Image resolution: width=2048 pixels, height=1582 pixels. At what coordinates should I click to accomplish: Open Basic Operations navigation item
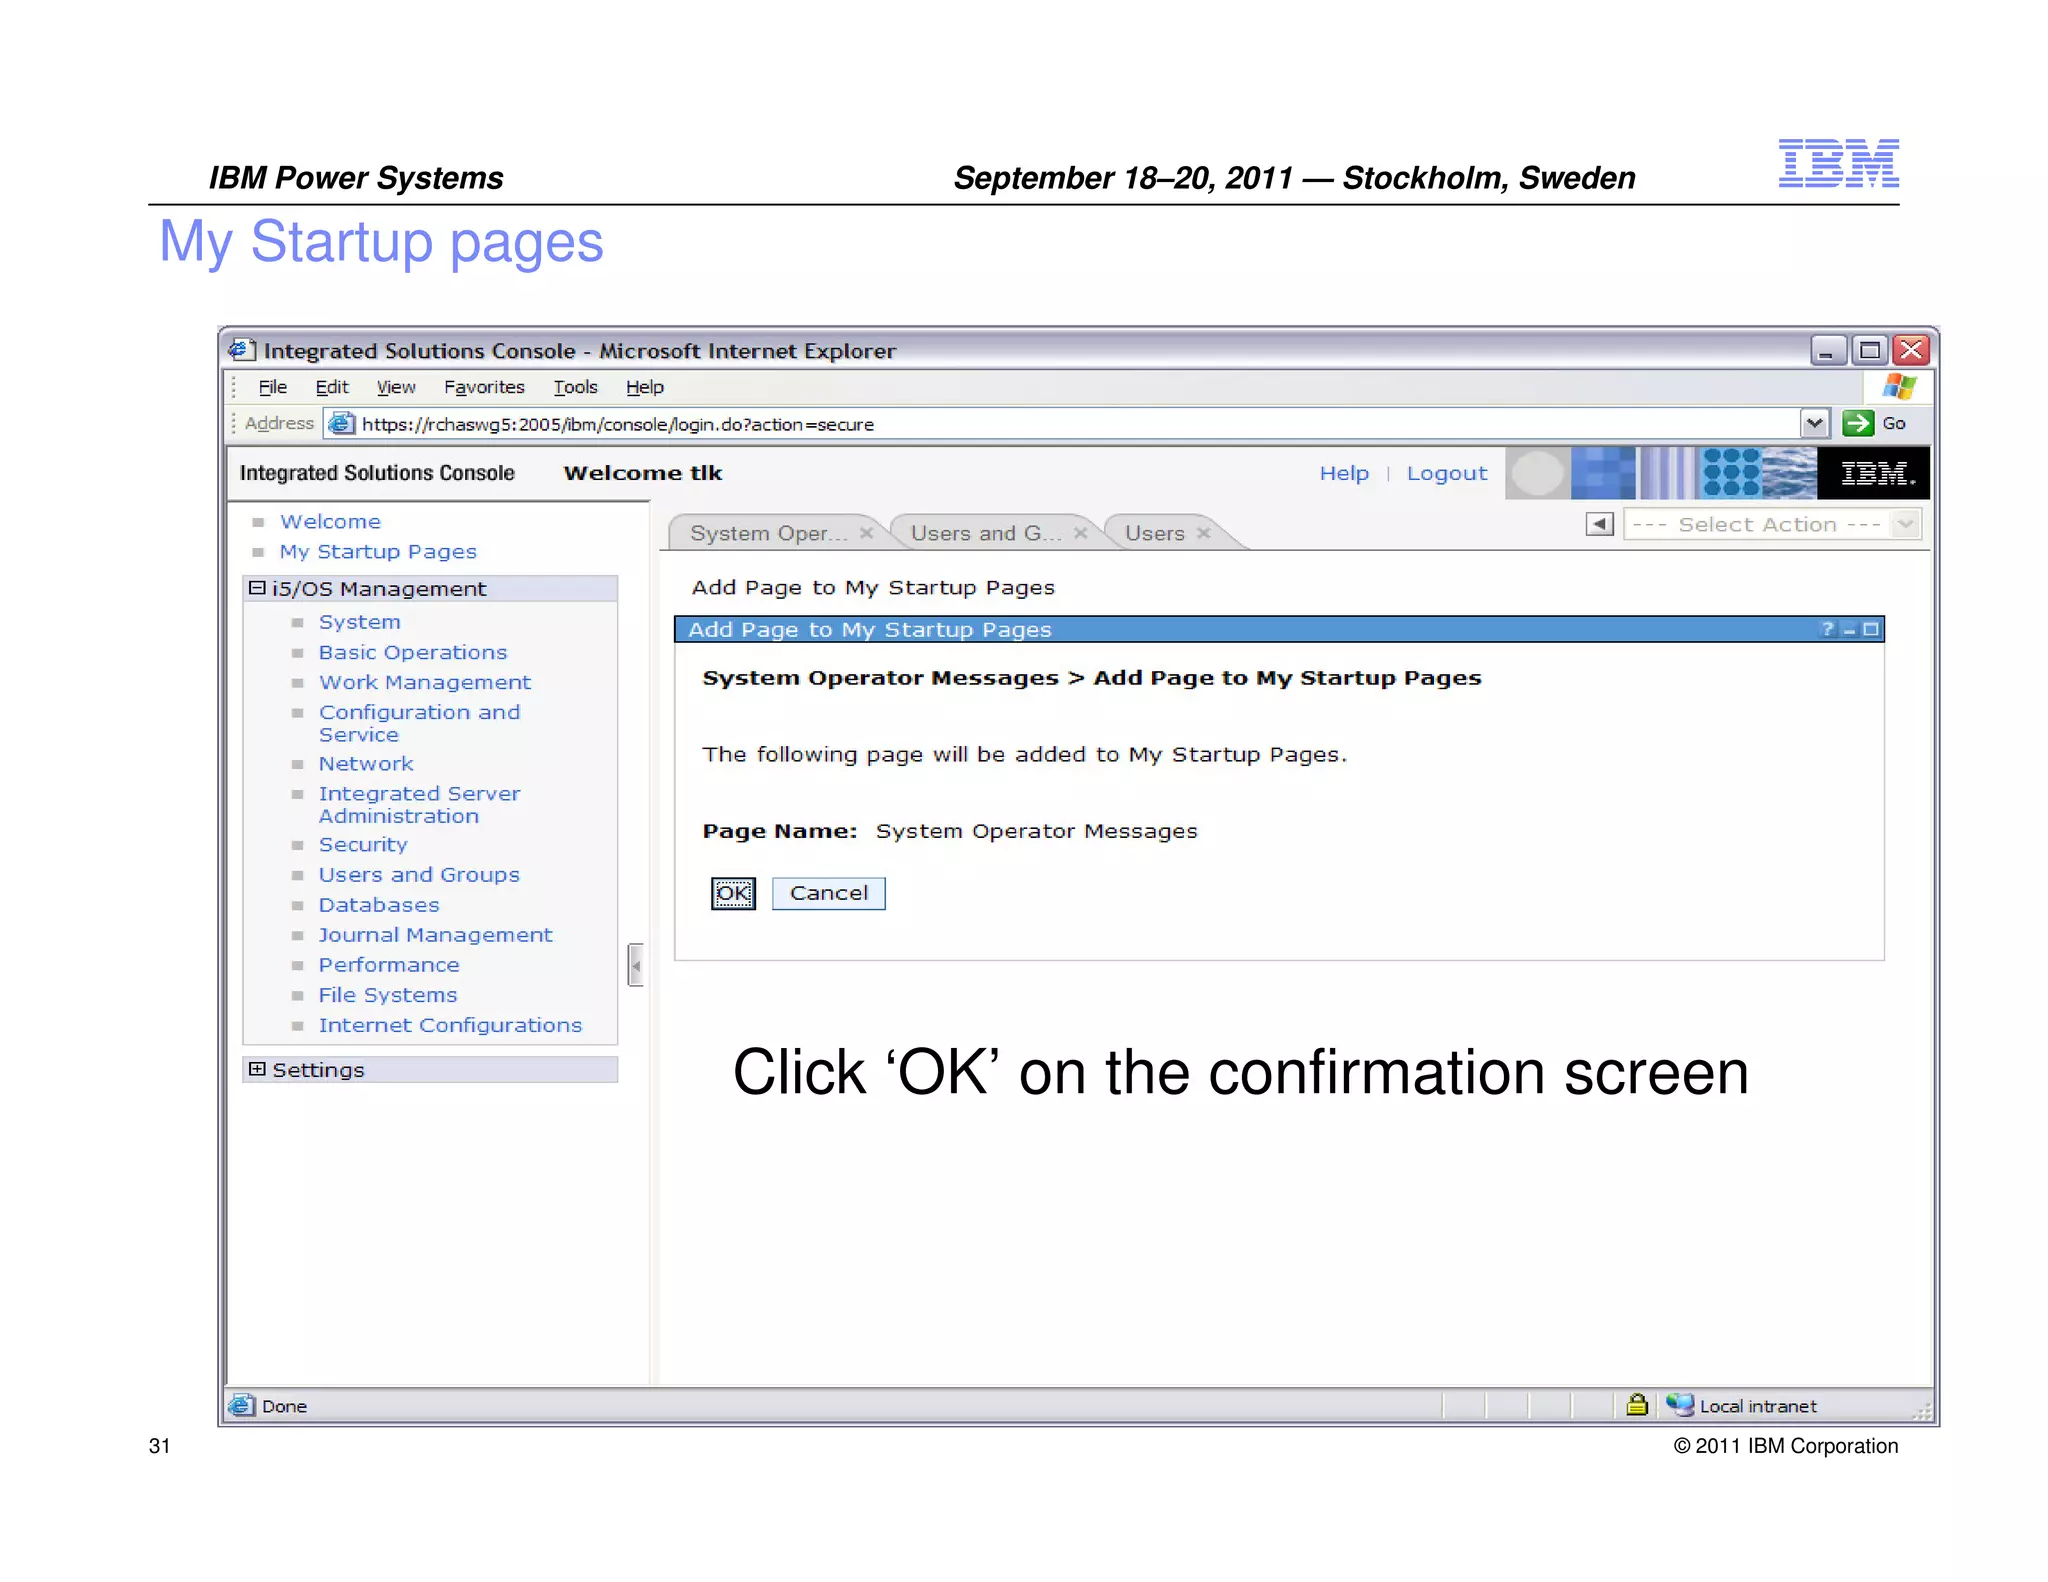click(x=413, y=652)
